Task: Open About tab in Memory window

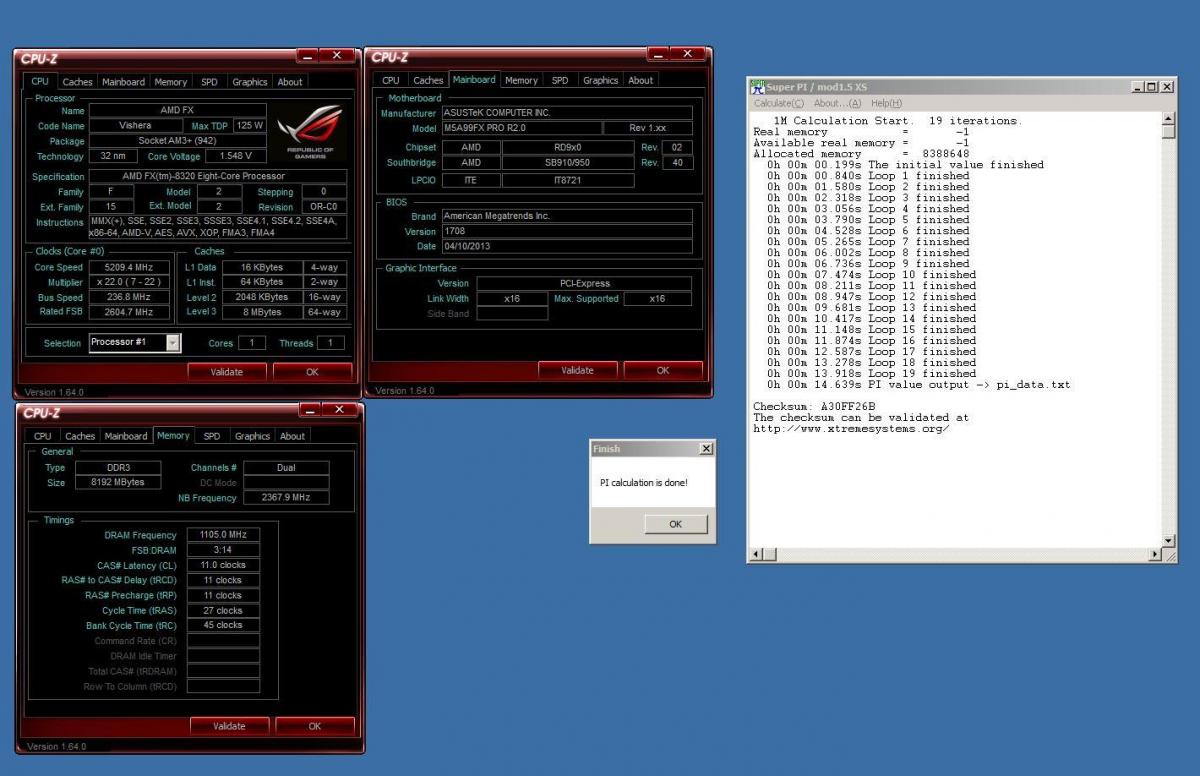Action: click(x=293, y=436)
